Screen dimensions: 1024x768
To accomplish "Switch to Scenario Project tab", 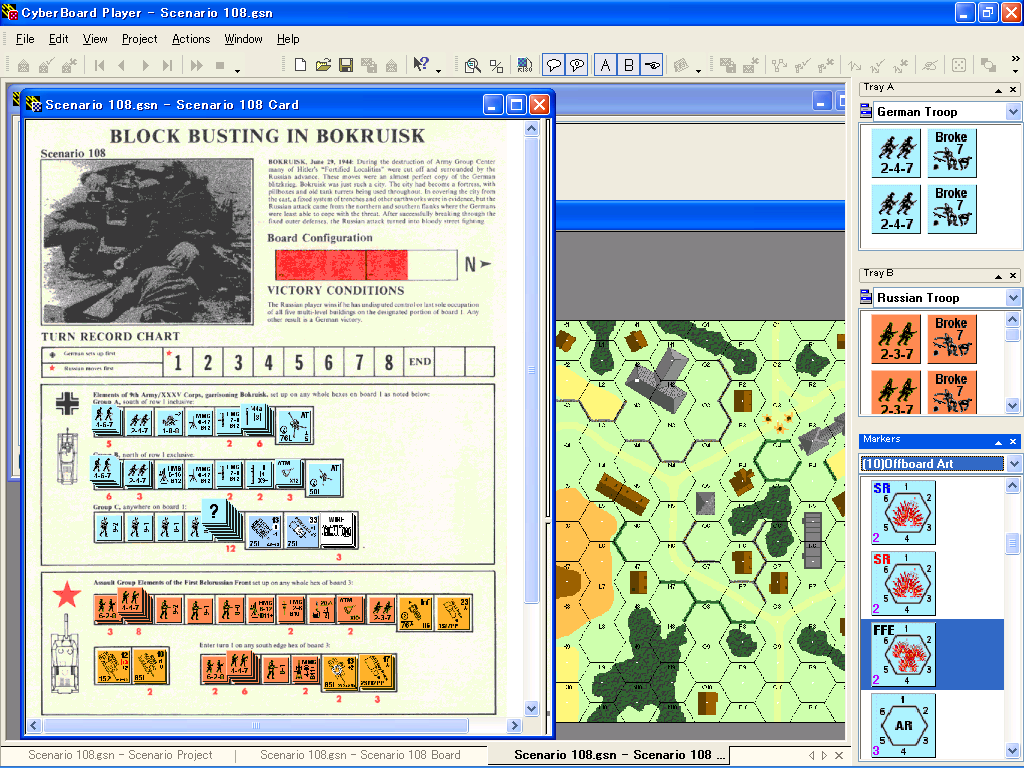I will [x=120, y=755].
